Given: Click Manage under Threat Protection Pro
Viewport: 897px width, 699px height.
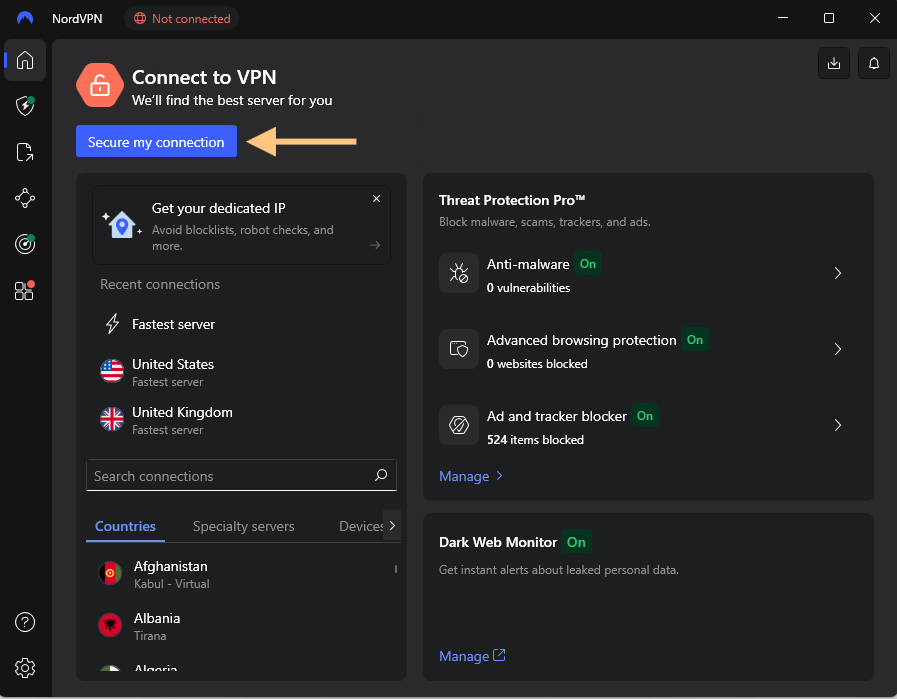Looking at the screenshot, I should (465, 476).
